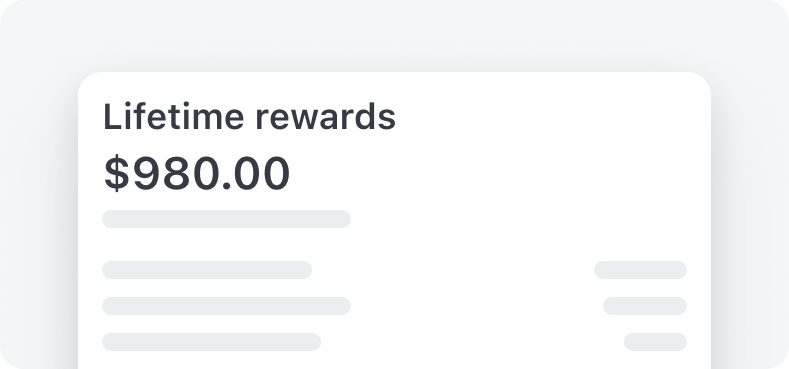Image resolution: width=789 pixels, height=369 pixels.
Task: Click the third row's shortest right placeholder
Action: coord(655,342)
